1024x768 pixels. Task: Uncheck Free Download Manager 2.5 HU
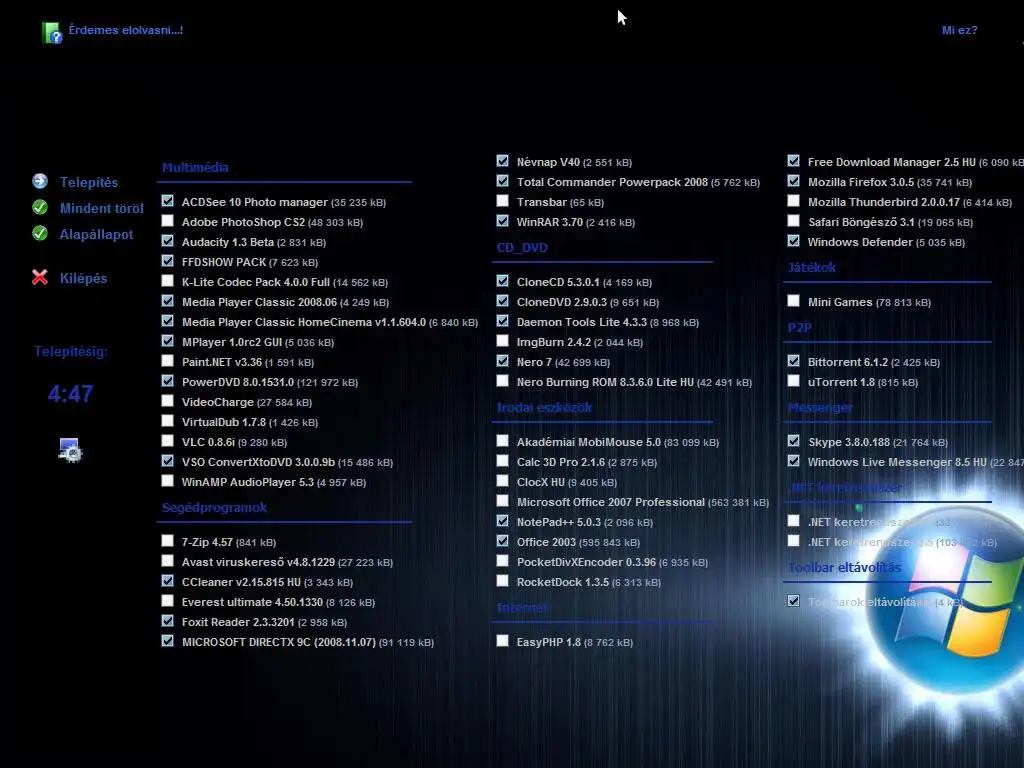(793, 161)
